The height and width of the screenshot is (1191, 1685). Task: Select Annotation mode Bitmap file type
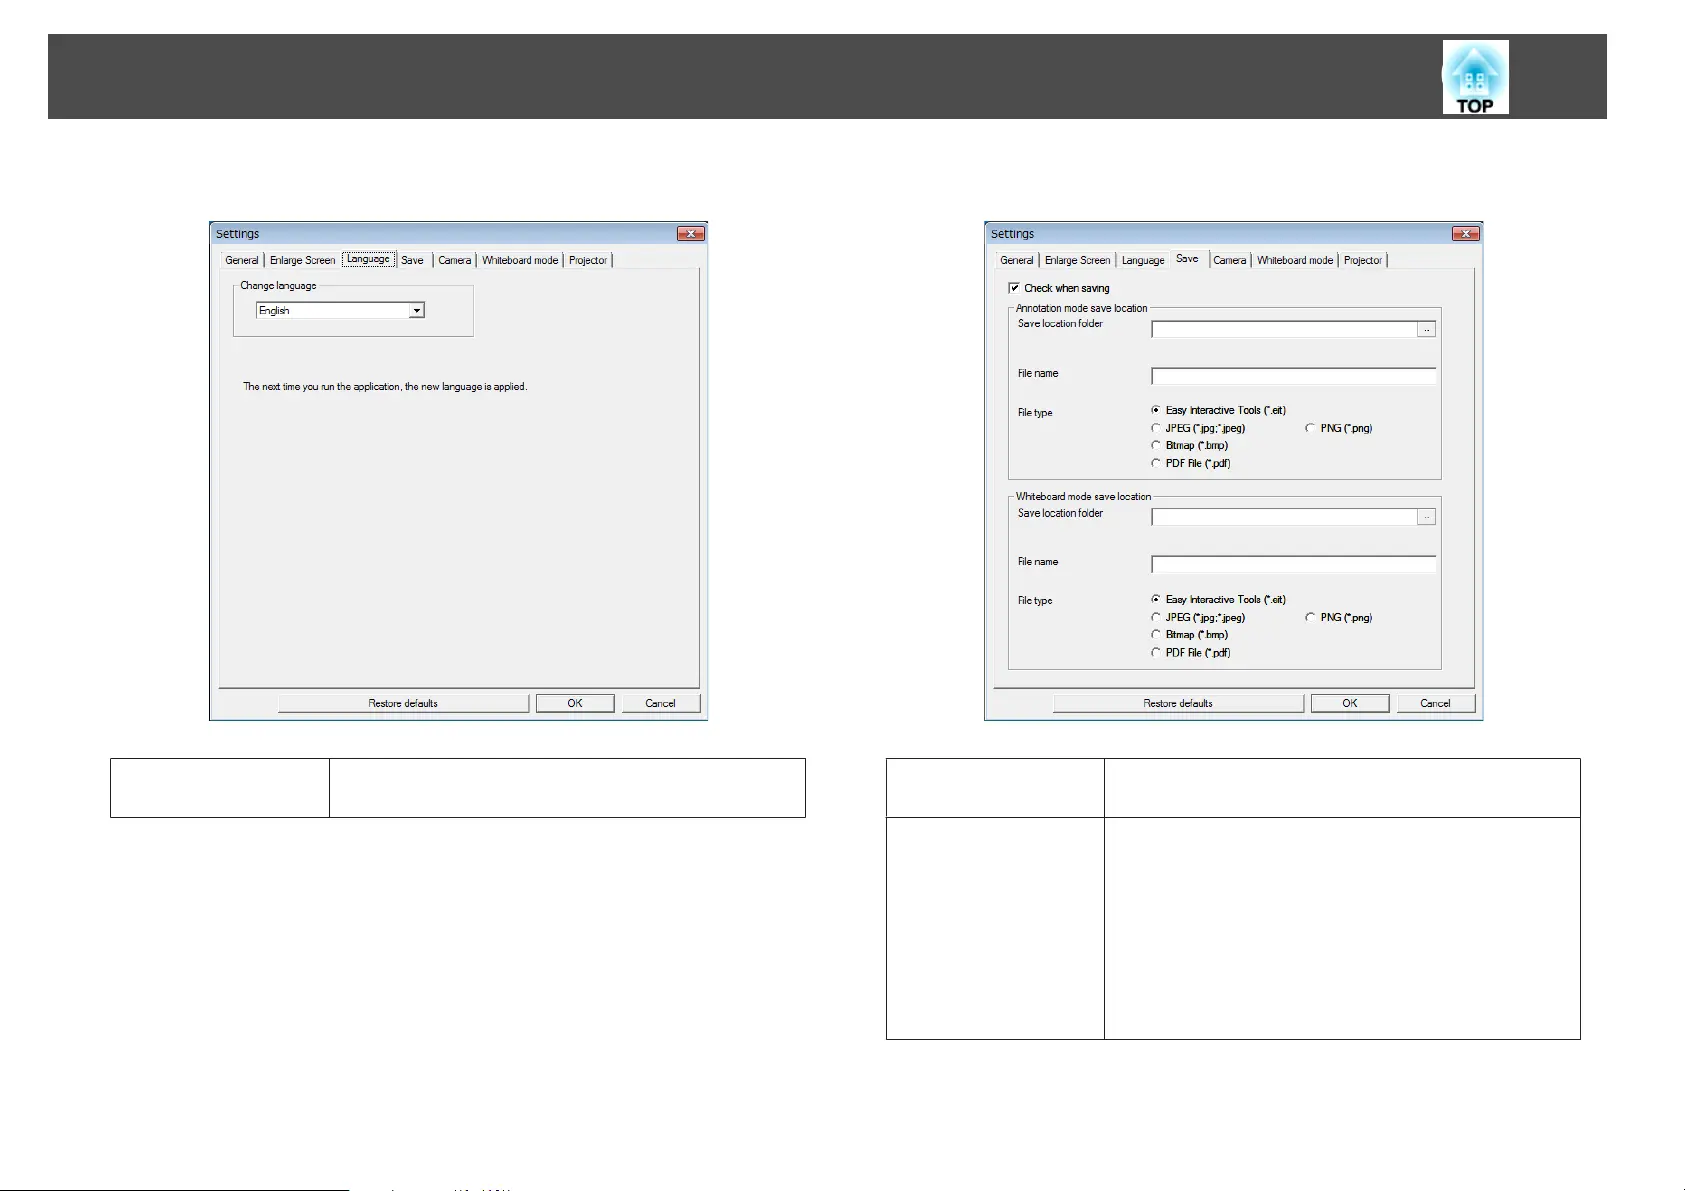click(x=1156, y=445)
